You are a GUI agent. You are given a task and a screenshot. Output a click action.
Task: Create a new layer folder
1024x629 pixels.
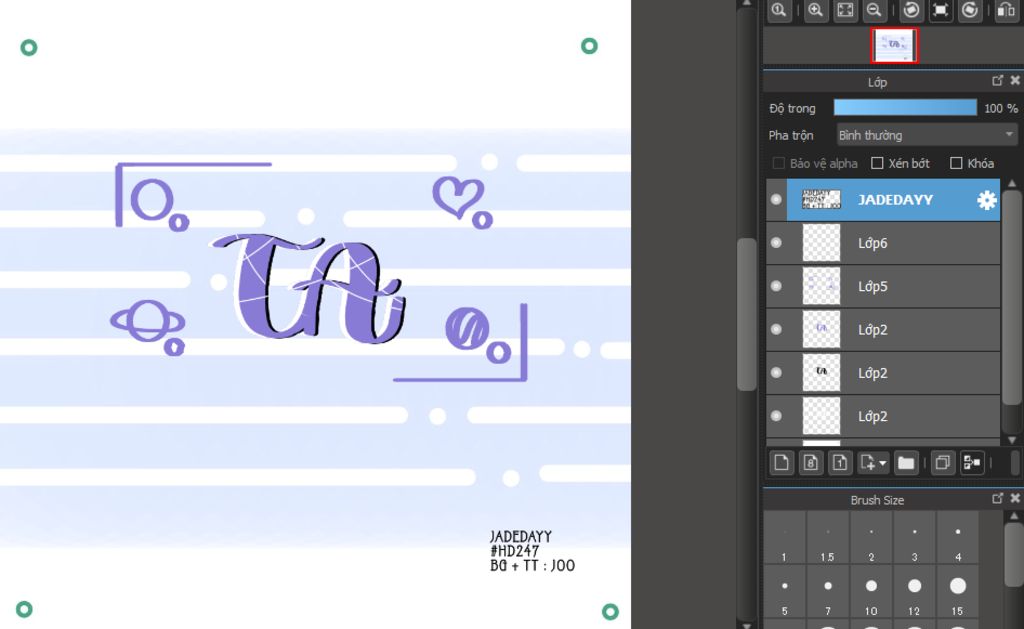click(906, 462)
